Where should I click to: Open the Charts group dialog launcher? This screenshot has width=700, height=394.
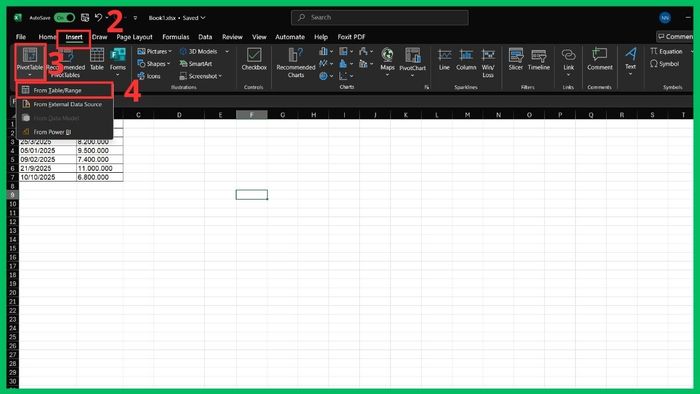[x=427, y=87]
